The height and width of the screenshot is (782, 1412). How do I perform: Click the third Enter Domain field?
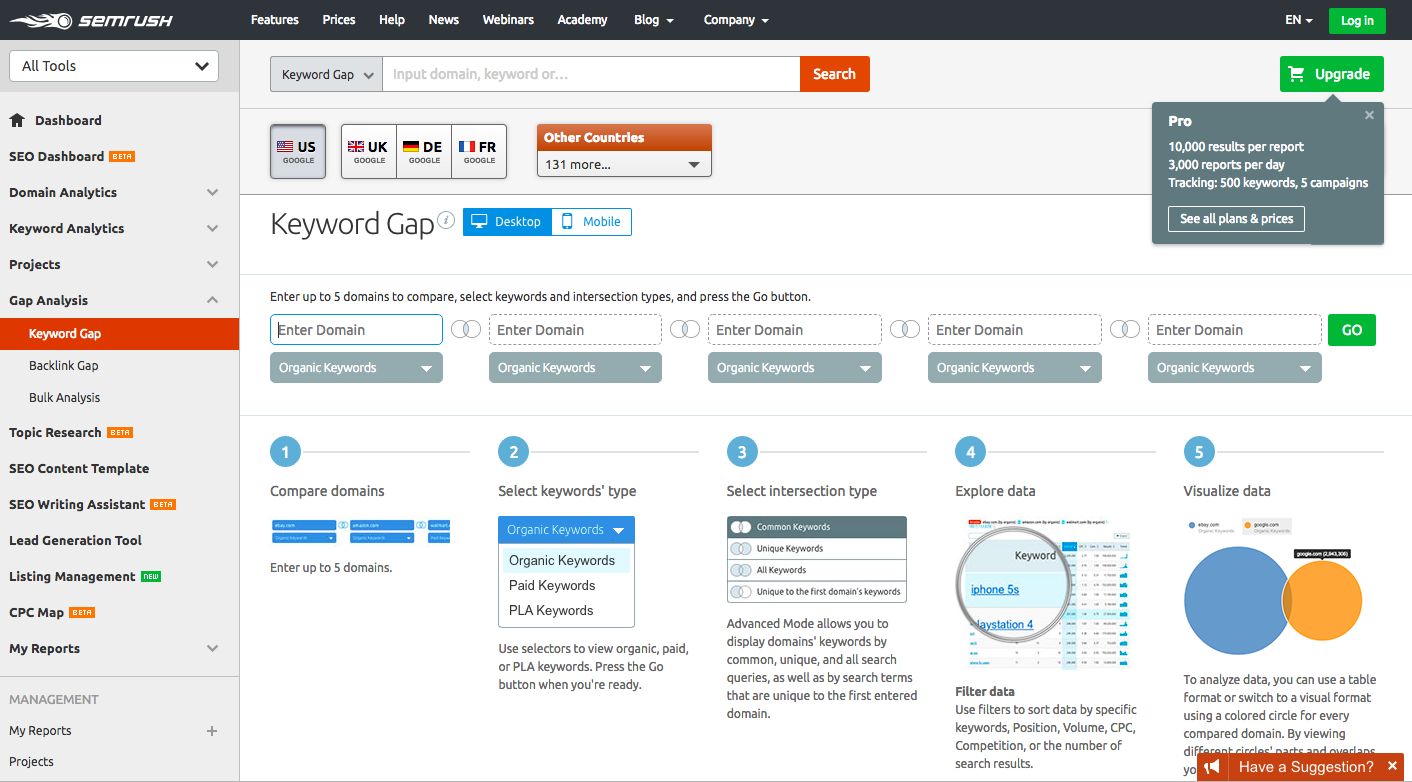795,330
